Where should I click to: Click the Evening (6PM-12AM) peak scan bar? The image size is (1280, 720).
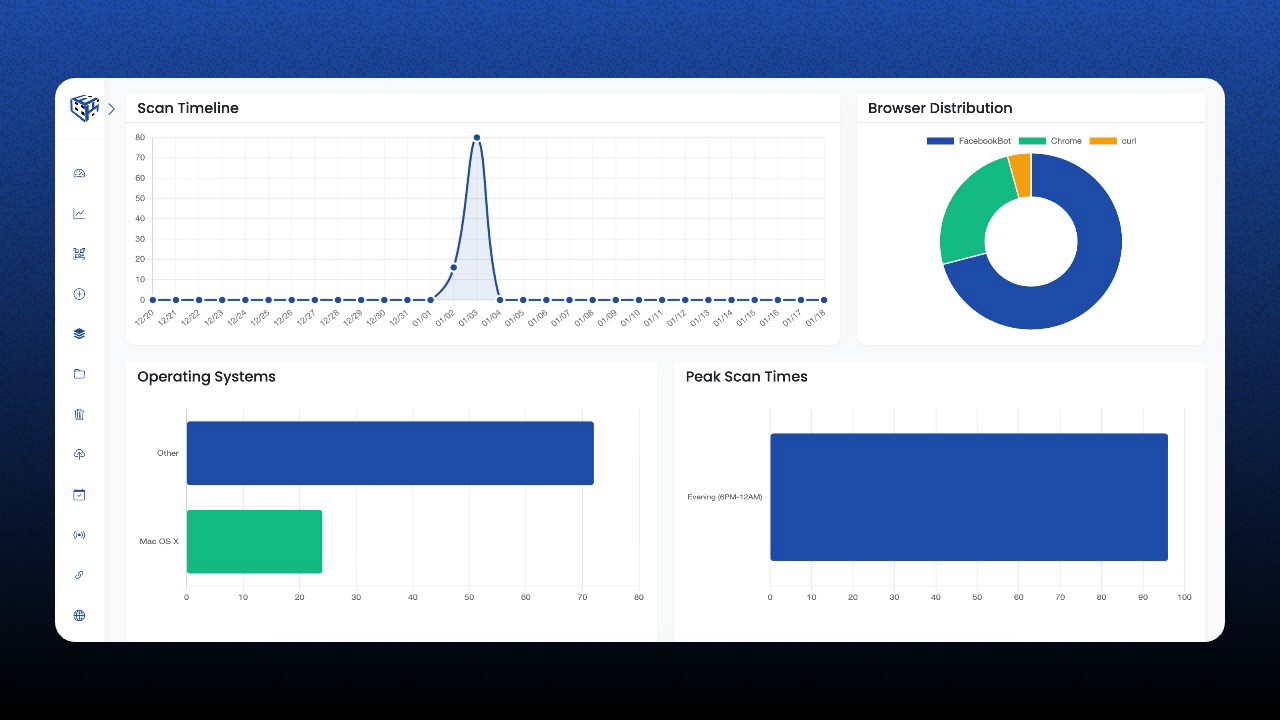click(x=969, y=497)
